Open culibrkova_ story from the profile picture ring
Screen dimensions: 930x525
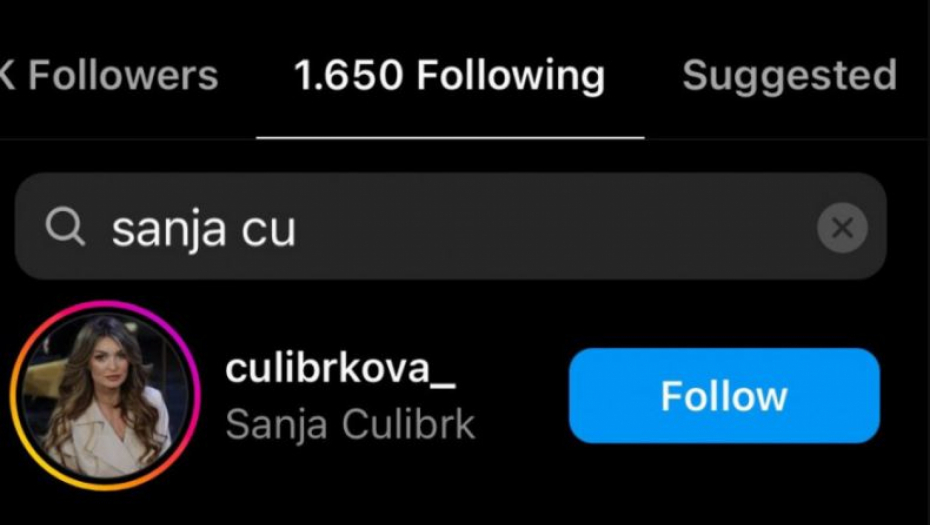tap(105, 396)
